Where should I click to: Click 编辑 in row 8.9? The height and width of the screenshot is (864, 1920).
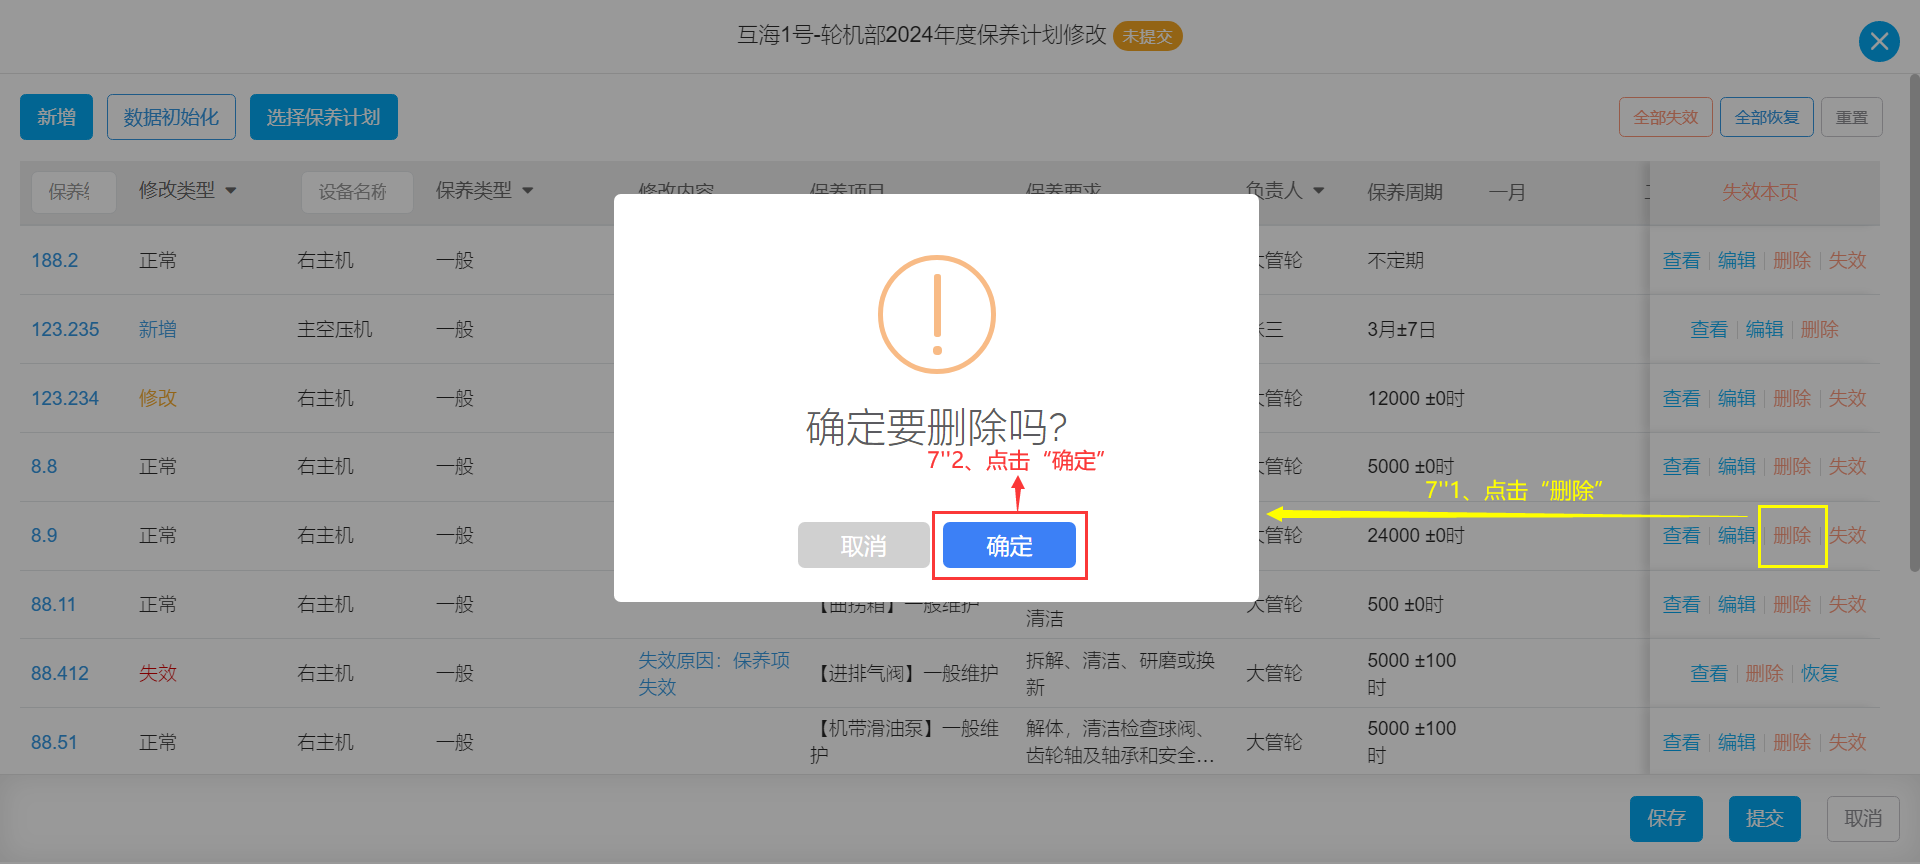point(1737,535)
